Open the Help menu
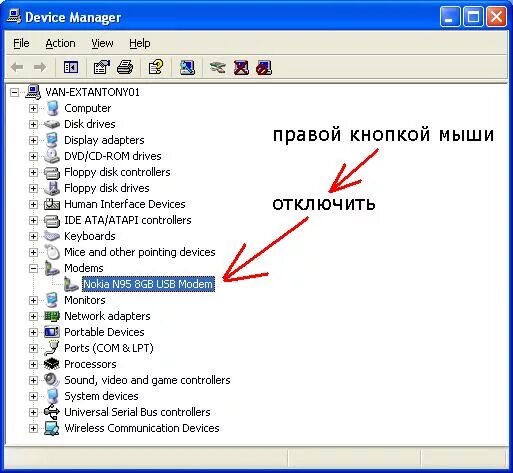The image size is (513, 473). (140, 43)
